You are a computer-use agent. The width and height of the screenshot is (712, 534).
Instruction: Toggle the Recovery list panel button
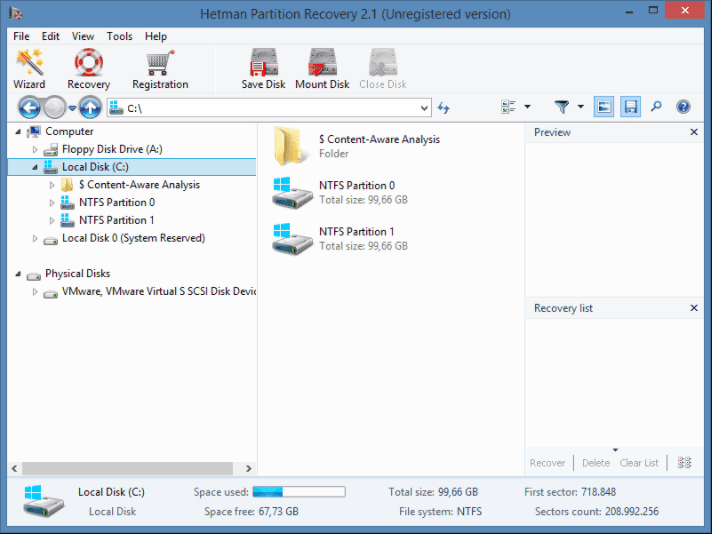click(630, 107)
